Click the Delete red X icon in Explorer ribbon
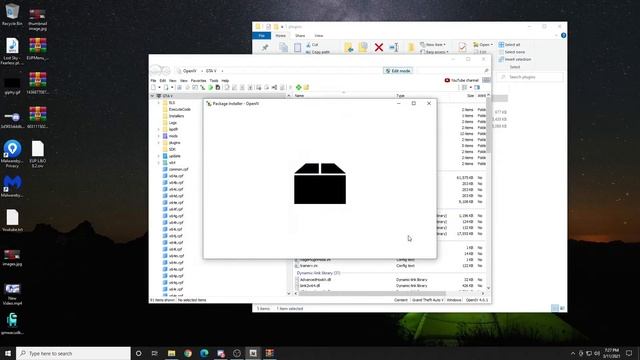Image resolution: width=640 pixels, height=360 pixels. point(379,47)
